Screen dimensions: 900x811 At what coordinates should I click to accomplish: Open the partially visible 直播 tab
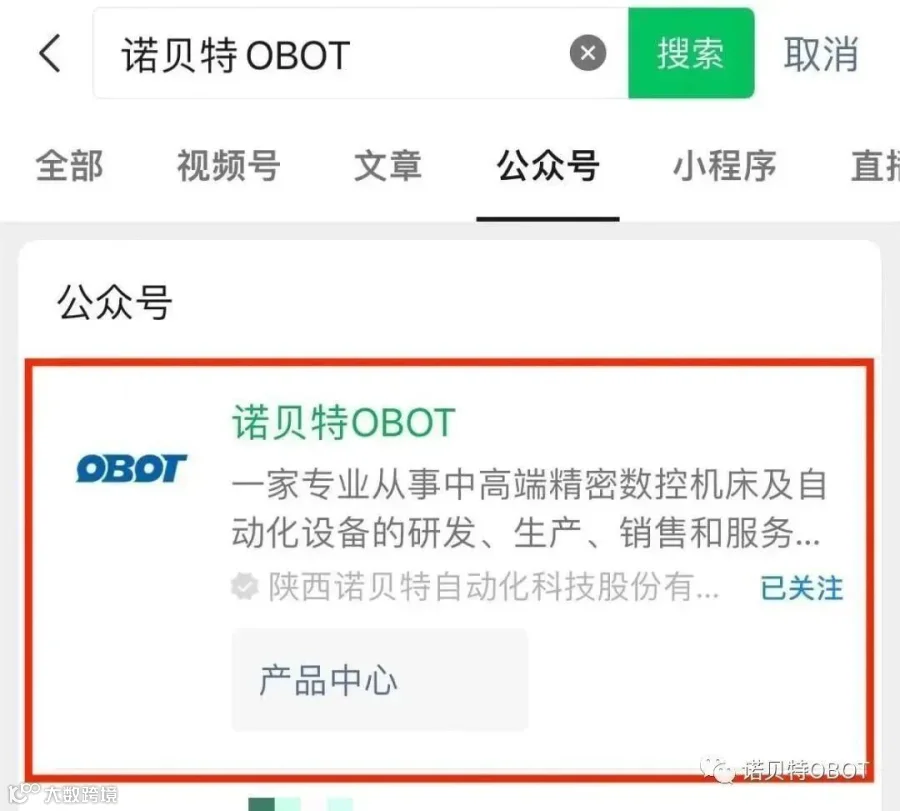875,166
